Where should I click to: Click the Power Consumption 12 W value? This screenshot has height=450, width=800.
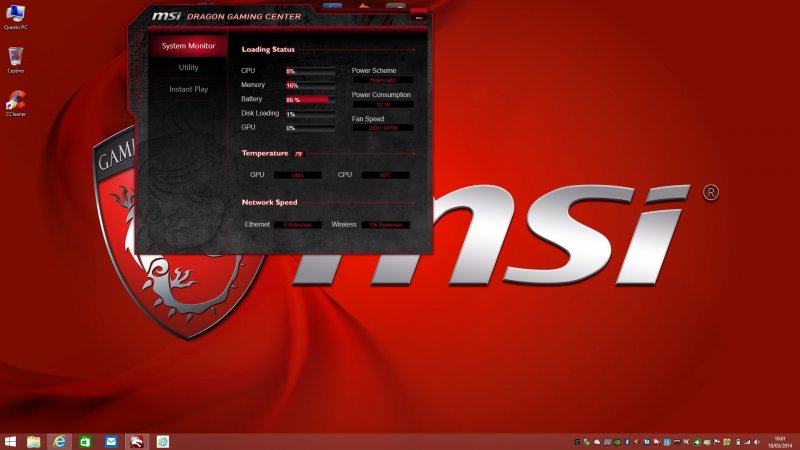coord(383,104)
